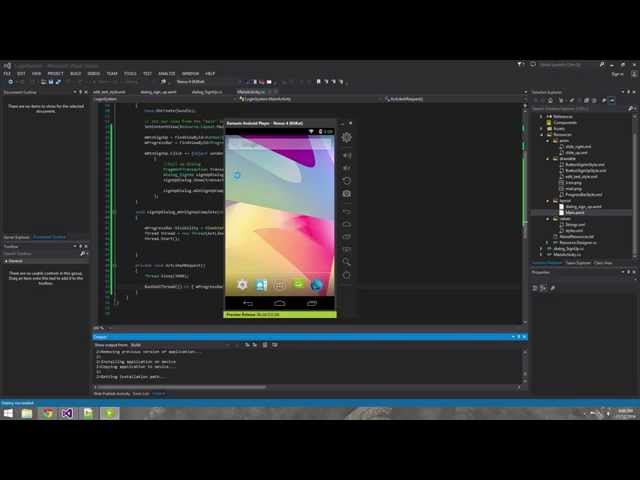The width and height of the screenshot is (640, 480).
Task: Click volume up icon in Android Player sidebar
Action: pos(347,156)
